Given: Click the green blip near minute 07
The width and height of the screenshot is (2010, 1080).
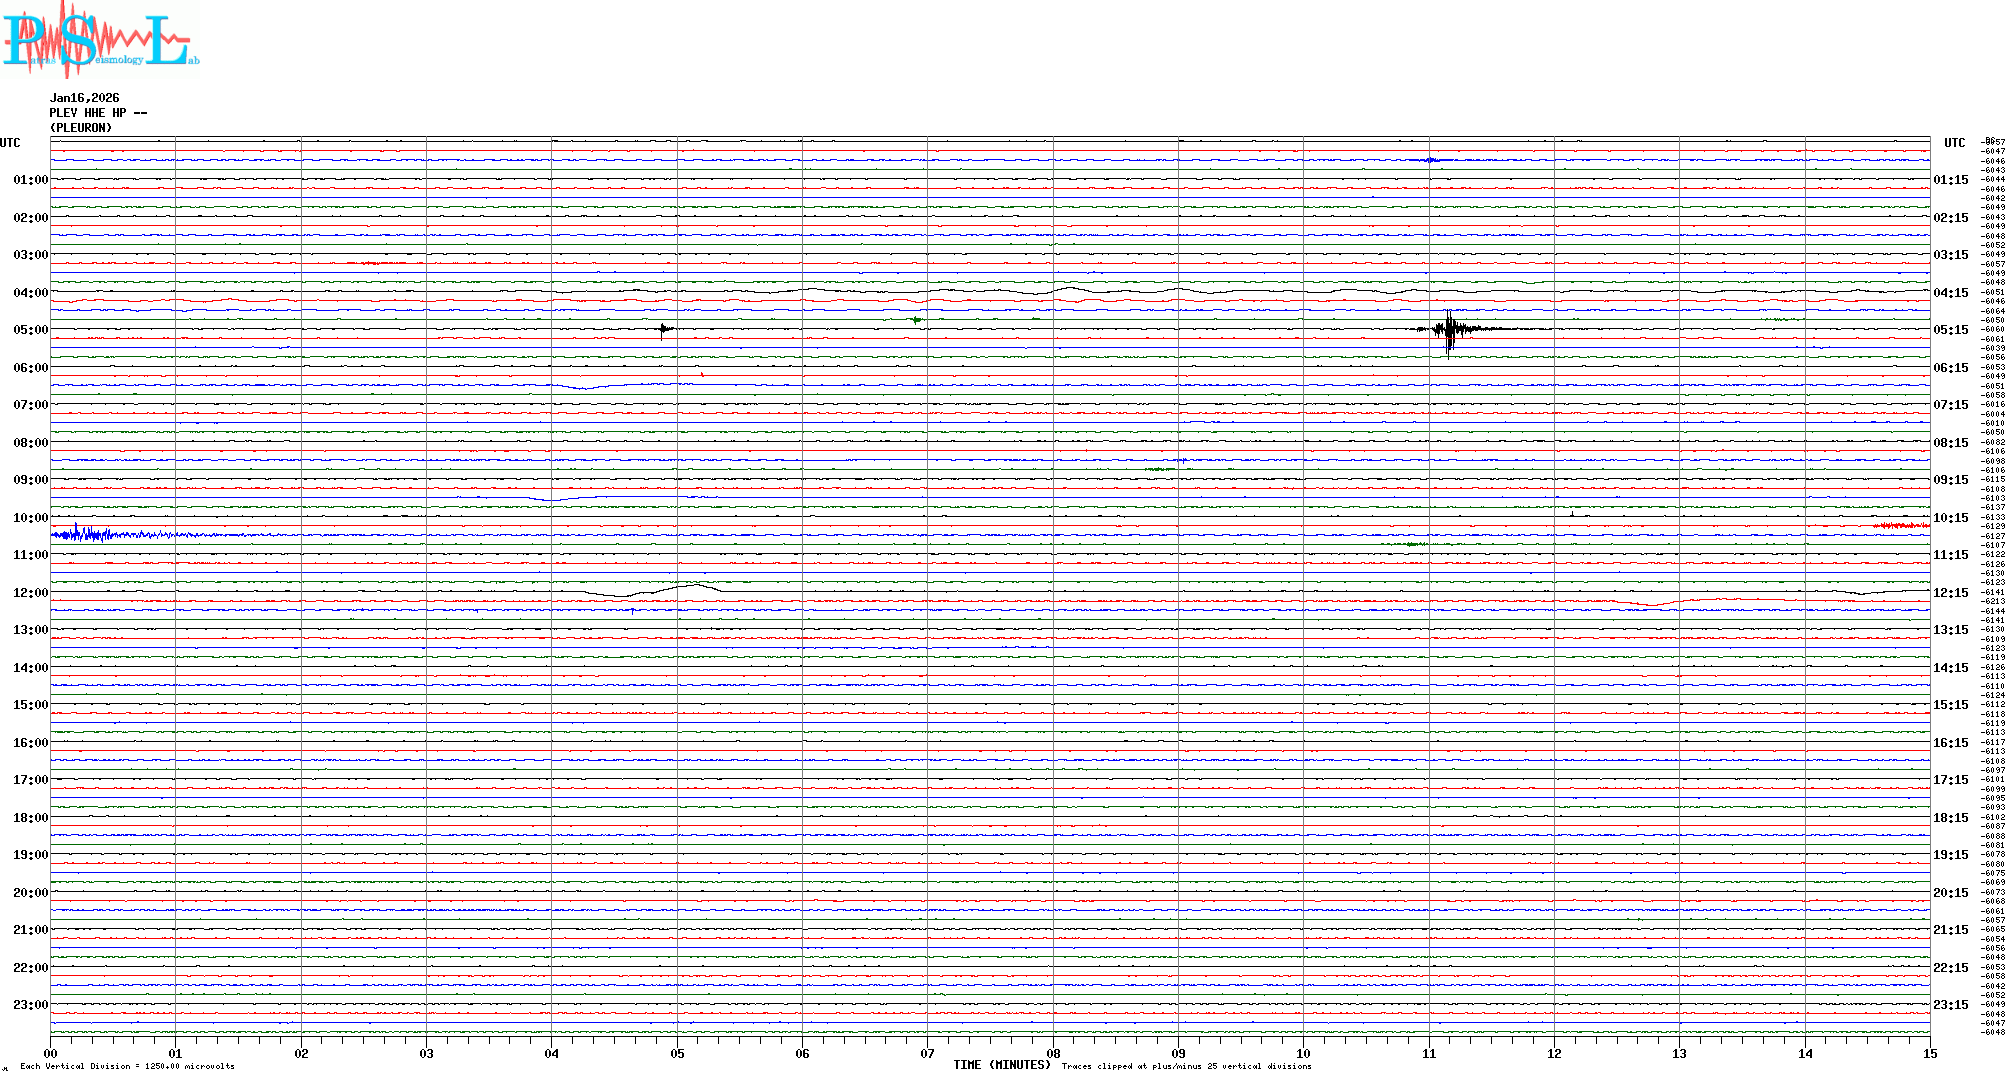Looking at the screenshot, I should click(916, 320).
